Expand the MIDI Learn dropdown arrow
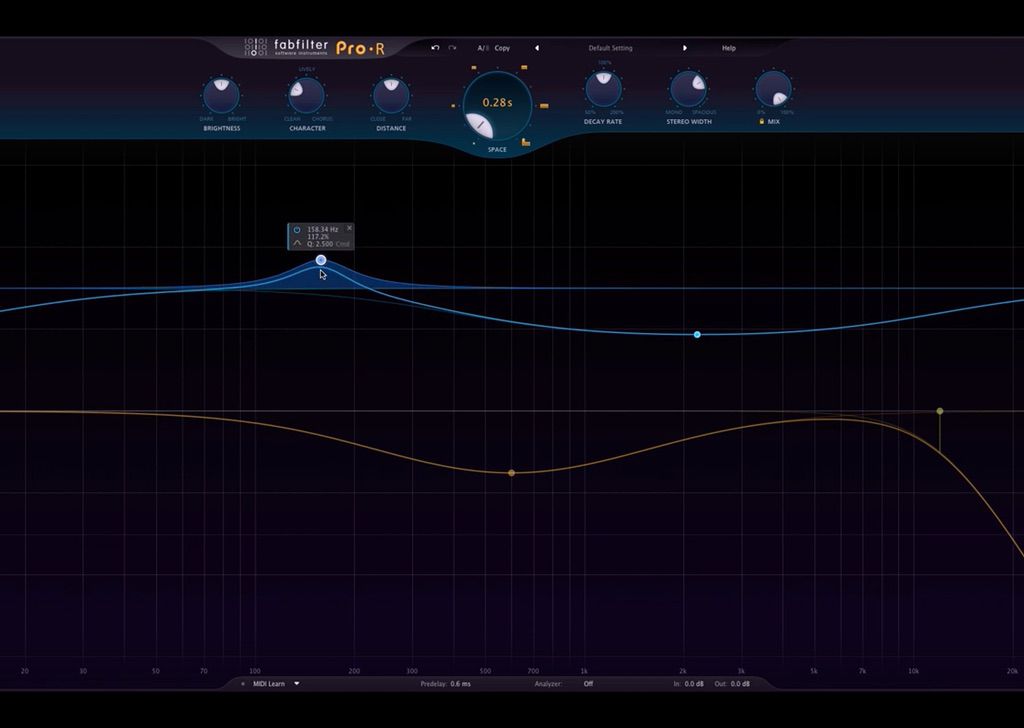 pyautogui.click(x=296, y=684)
